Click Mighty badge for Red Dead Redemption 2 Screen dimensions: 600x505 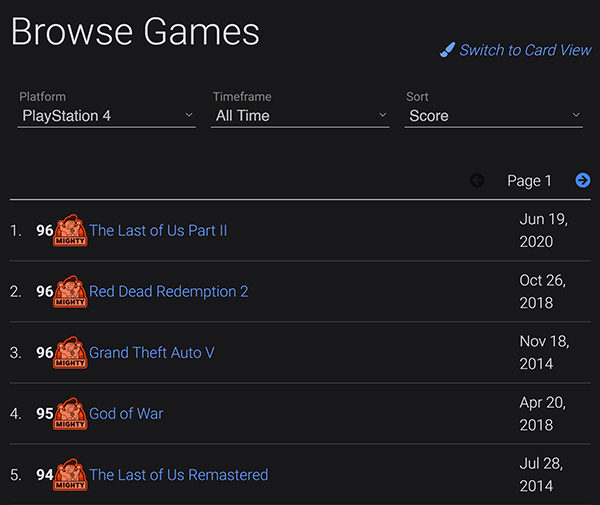[x=70, y=292]
